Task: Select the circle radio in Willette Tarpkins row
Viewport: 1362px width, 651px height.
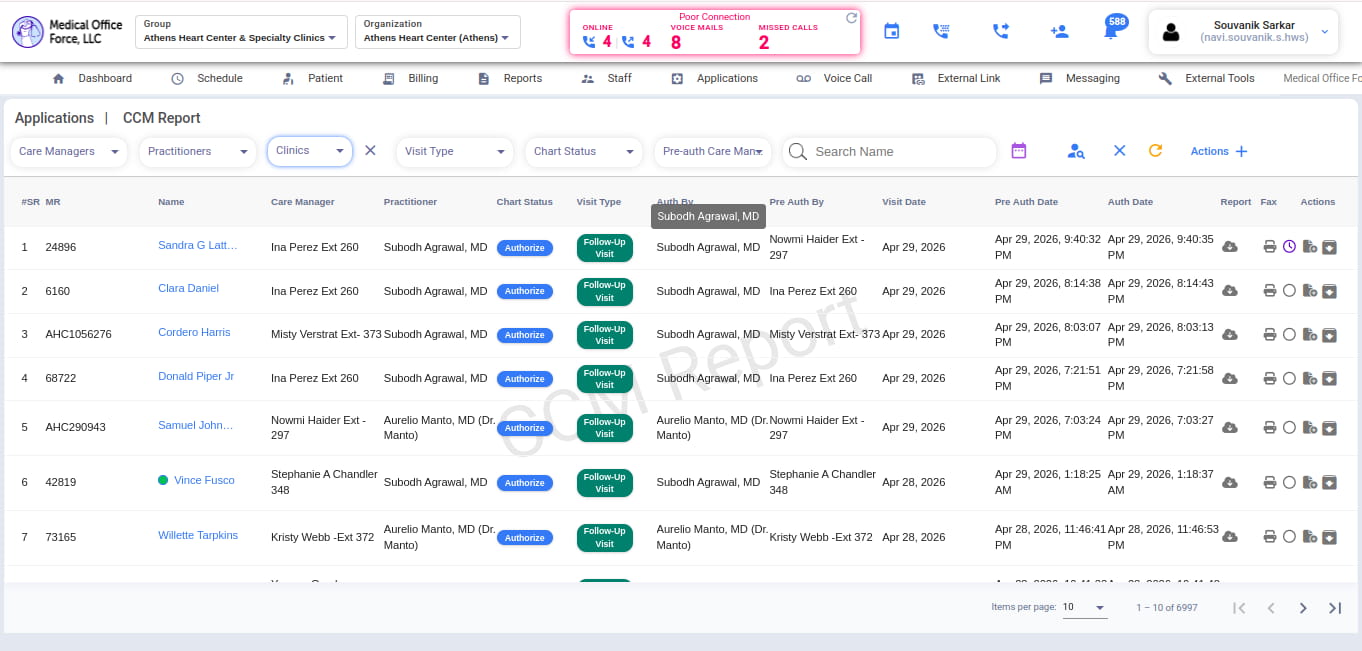Action: (x=1289, y=537)
